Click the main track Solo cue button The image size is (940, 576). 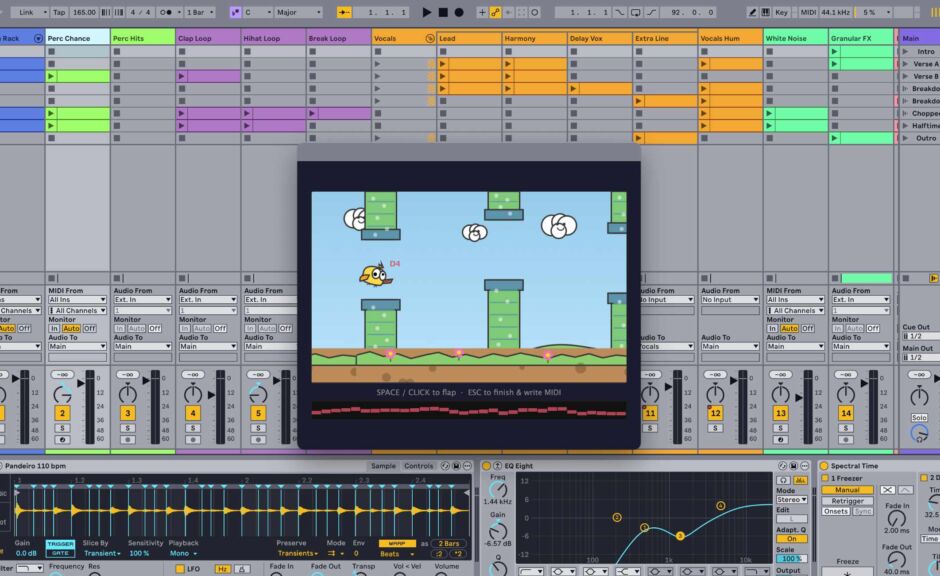[919, 418]
